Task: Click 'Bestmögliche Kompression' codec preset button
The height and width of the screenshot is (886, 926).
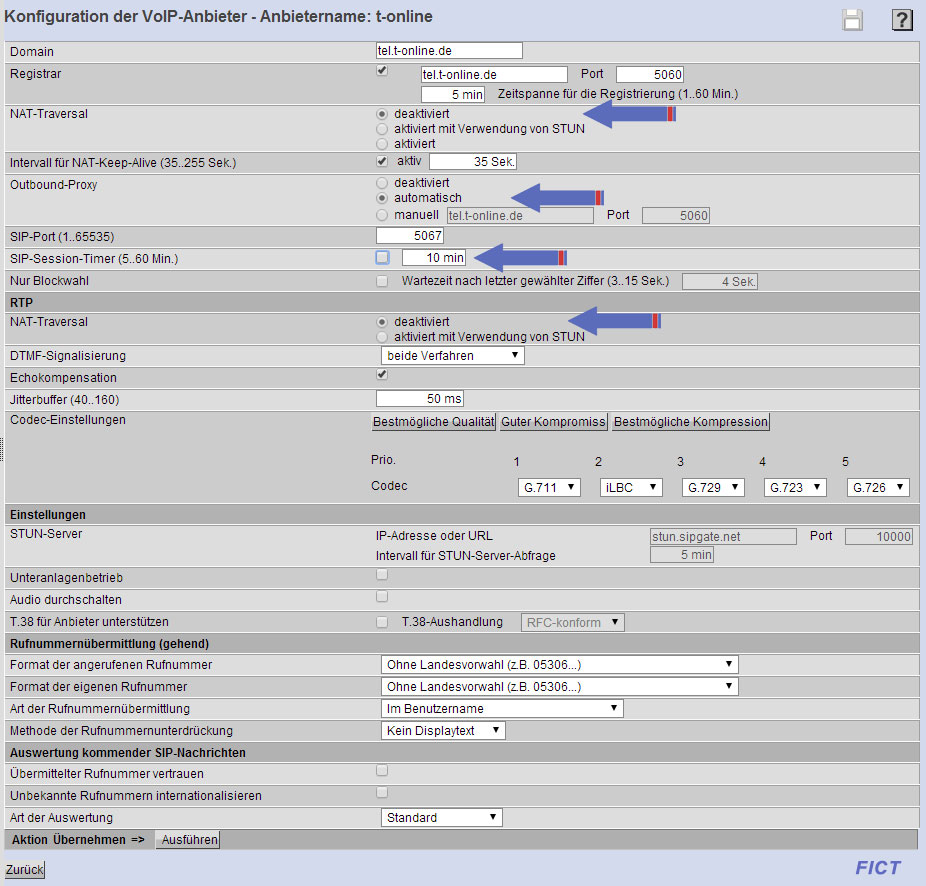Action: [x=690, y=422]
